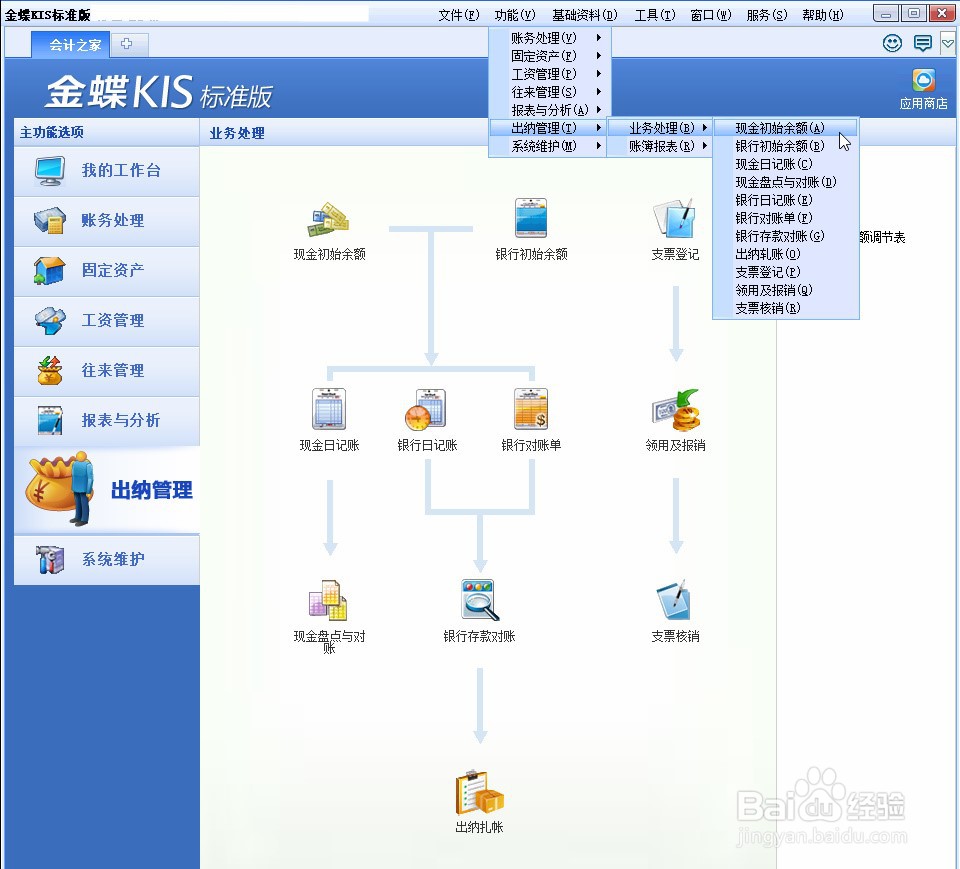Image resolution: width=960 pixels, height=869 pixels.
Task: Click the partially hidden 额调节表 link
Action: (x=882, y=238)
